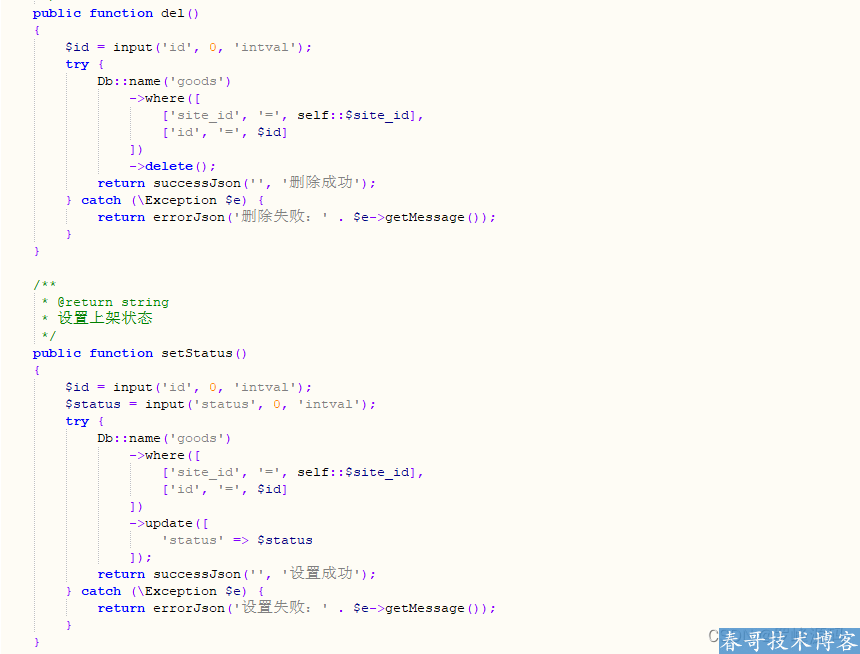Viewport: 860px width, 654px height.
Task: Place cursor on the '->delete();' call
Action: point(172,166)
